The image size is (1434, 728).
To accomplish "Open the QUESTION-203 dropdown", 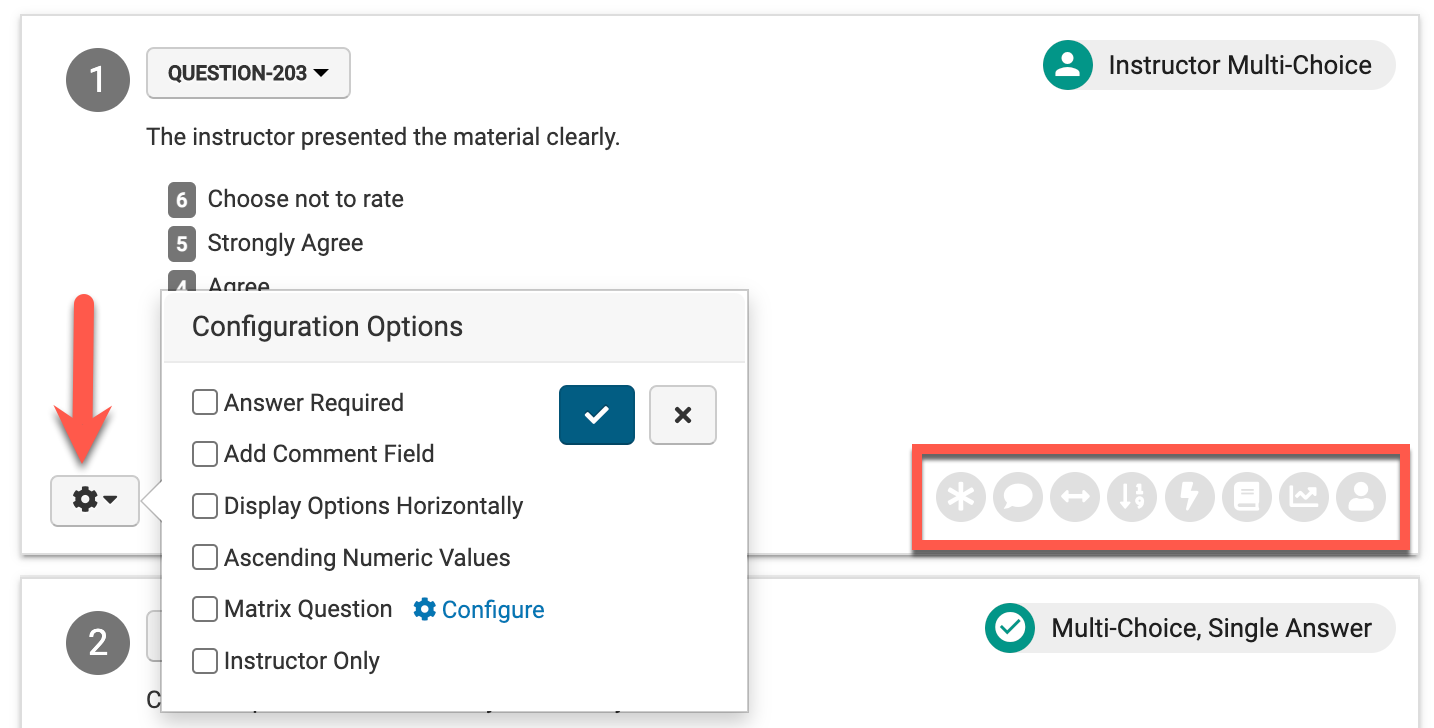I will pyautogui.click(x=248, y=73).
